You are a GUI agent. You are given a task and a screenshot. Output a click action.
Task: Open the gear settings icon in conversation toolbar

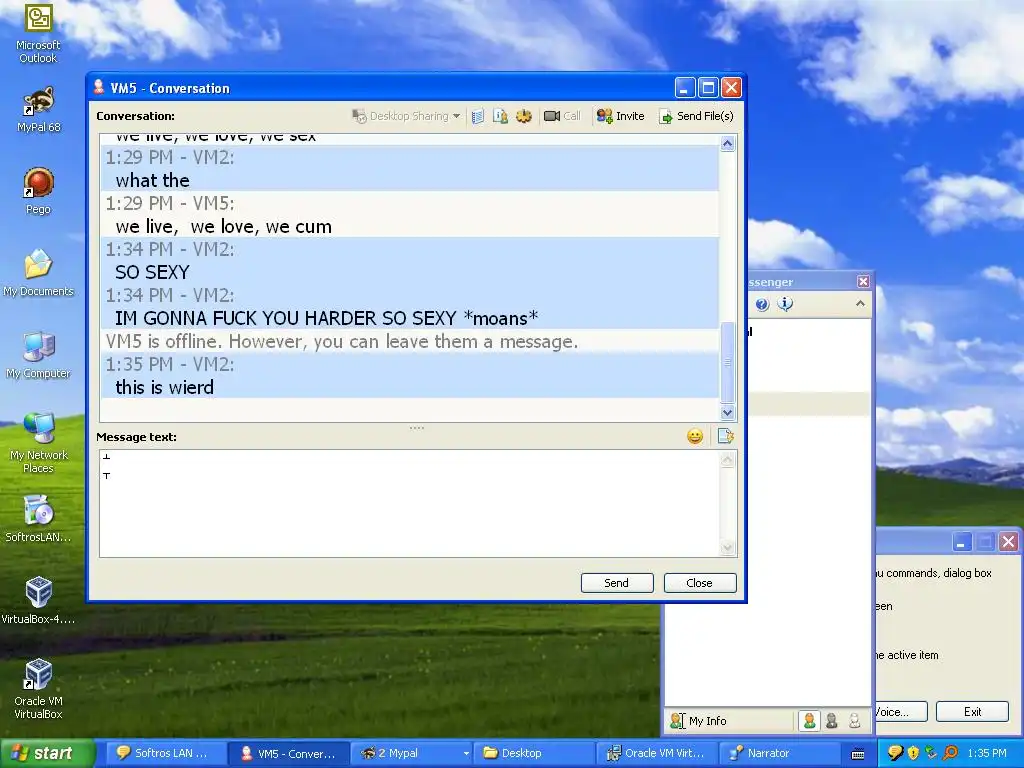(x=523, y=116)
